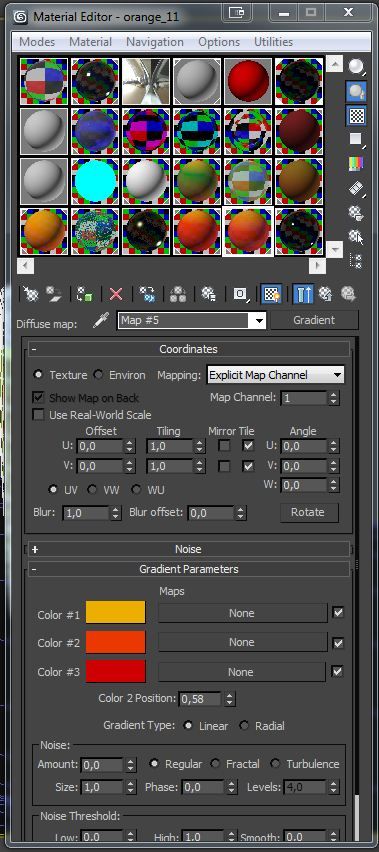Enable Use Real-World Scale checkbox
This screenshot has height=852, width=379.
coord(39,415)
